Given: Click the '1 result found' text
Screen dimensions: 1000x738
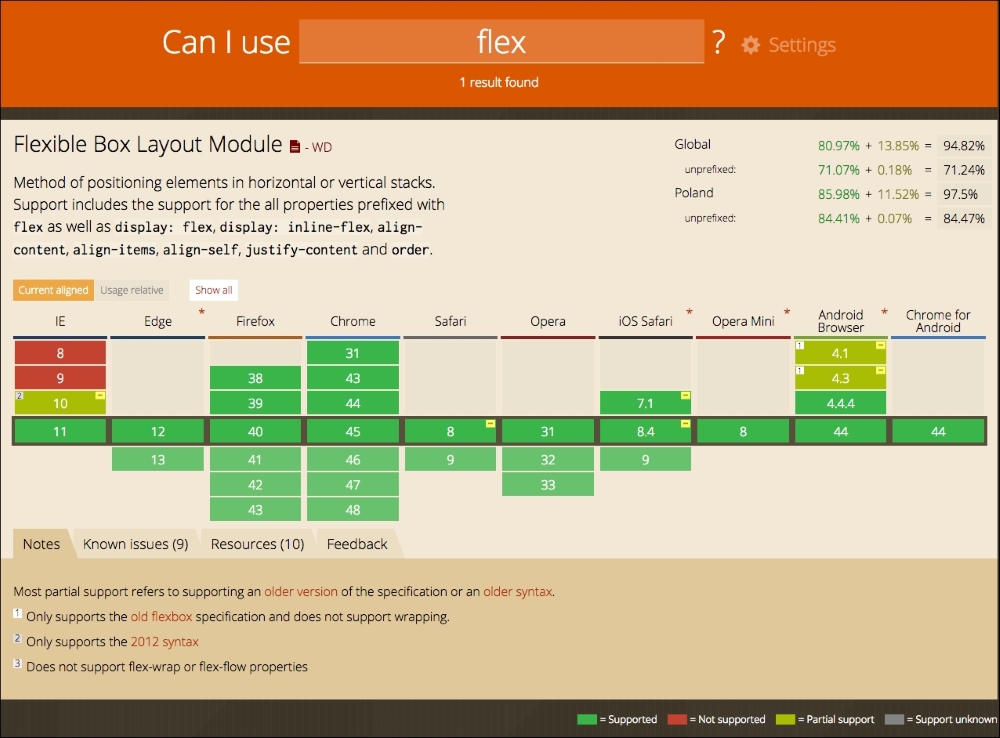Looking at the screenshot, I should [499, 82].
